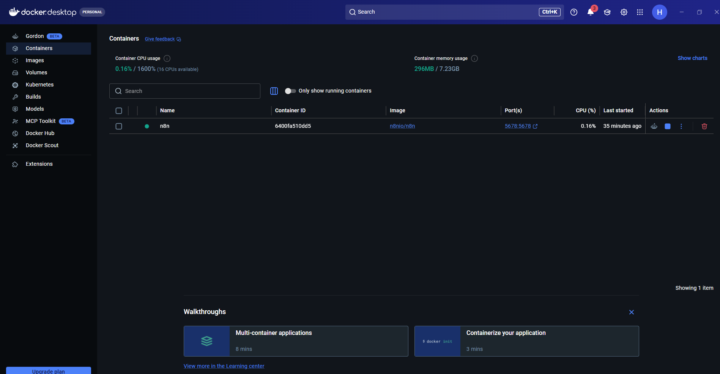Open n8n more actions menu
Viewport: 720px width, 374px height.
tap(681, 126)
